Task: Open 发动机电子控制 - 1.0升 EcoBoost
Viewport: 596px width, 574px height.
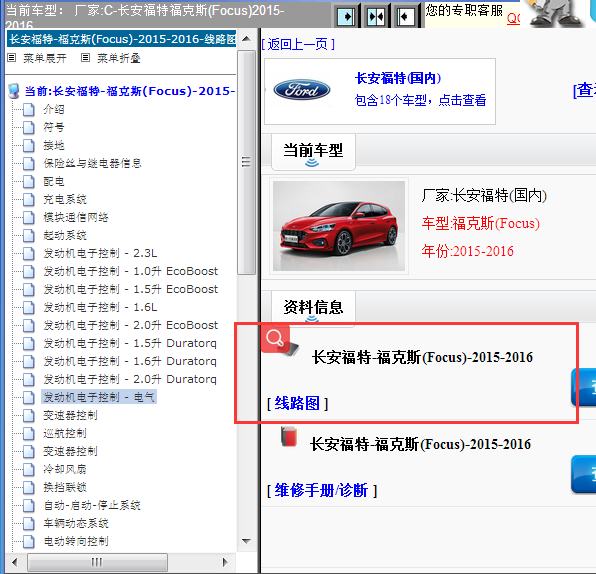Action: pyautogui.click(x=131, y=271)
